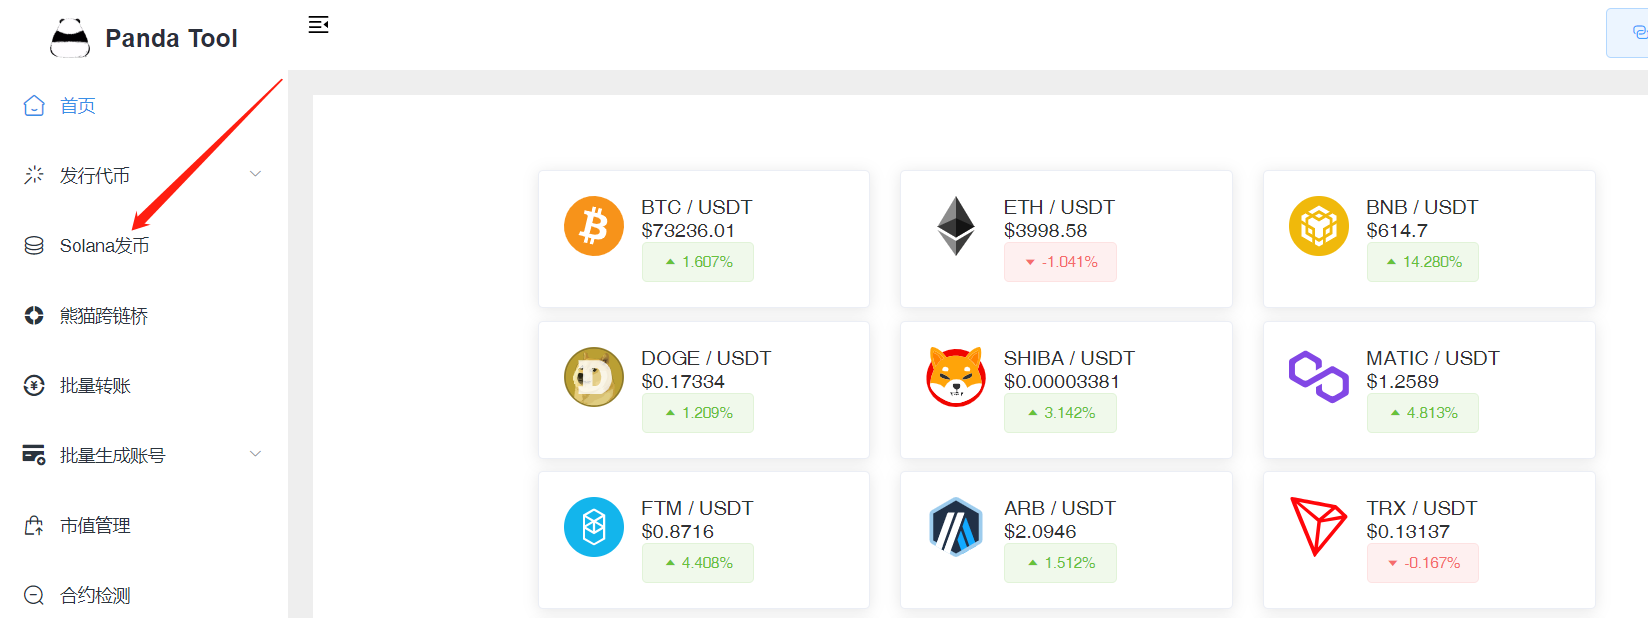
Task: Click the Dogecoin icon
Action: click(x=594, y=377)
